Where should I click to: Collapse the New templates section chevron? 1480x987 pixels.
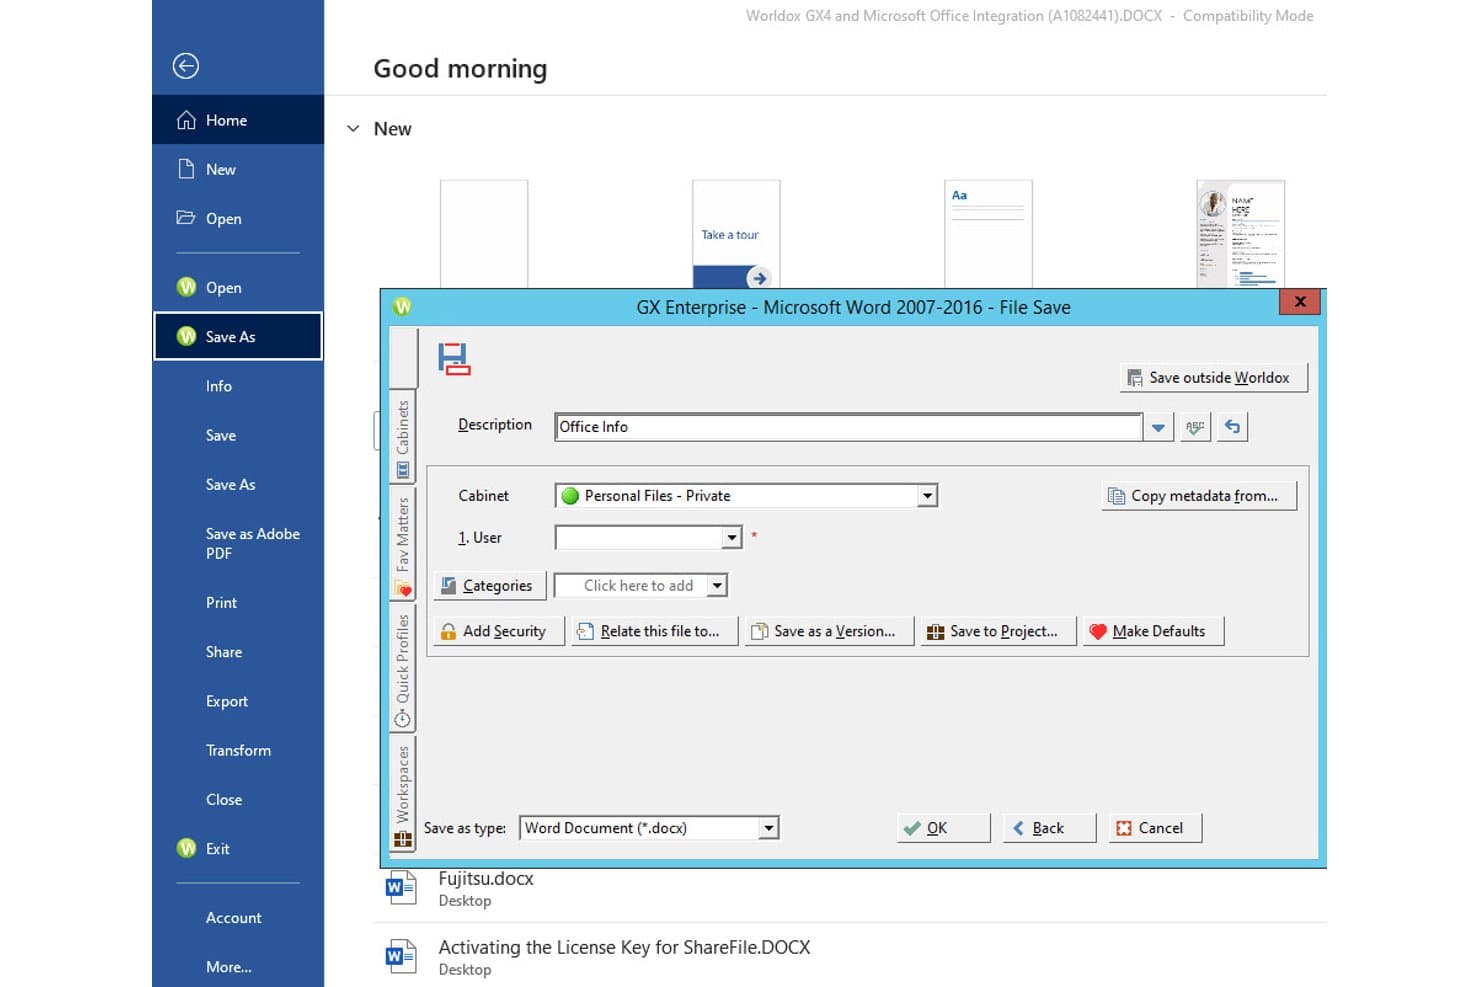[353, 129]
